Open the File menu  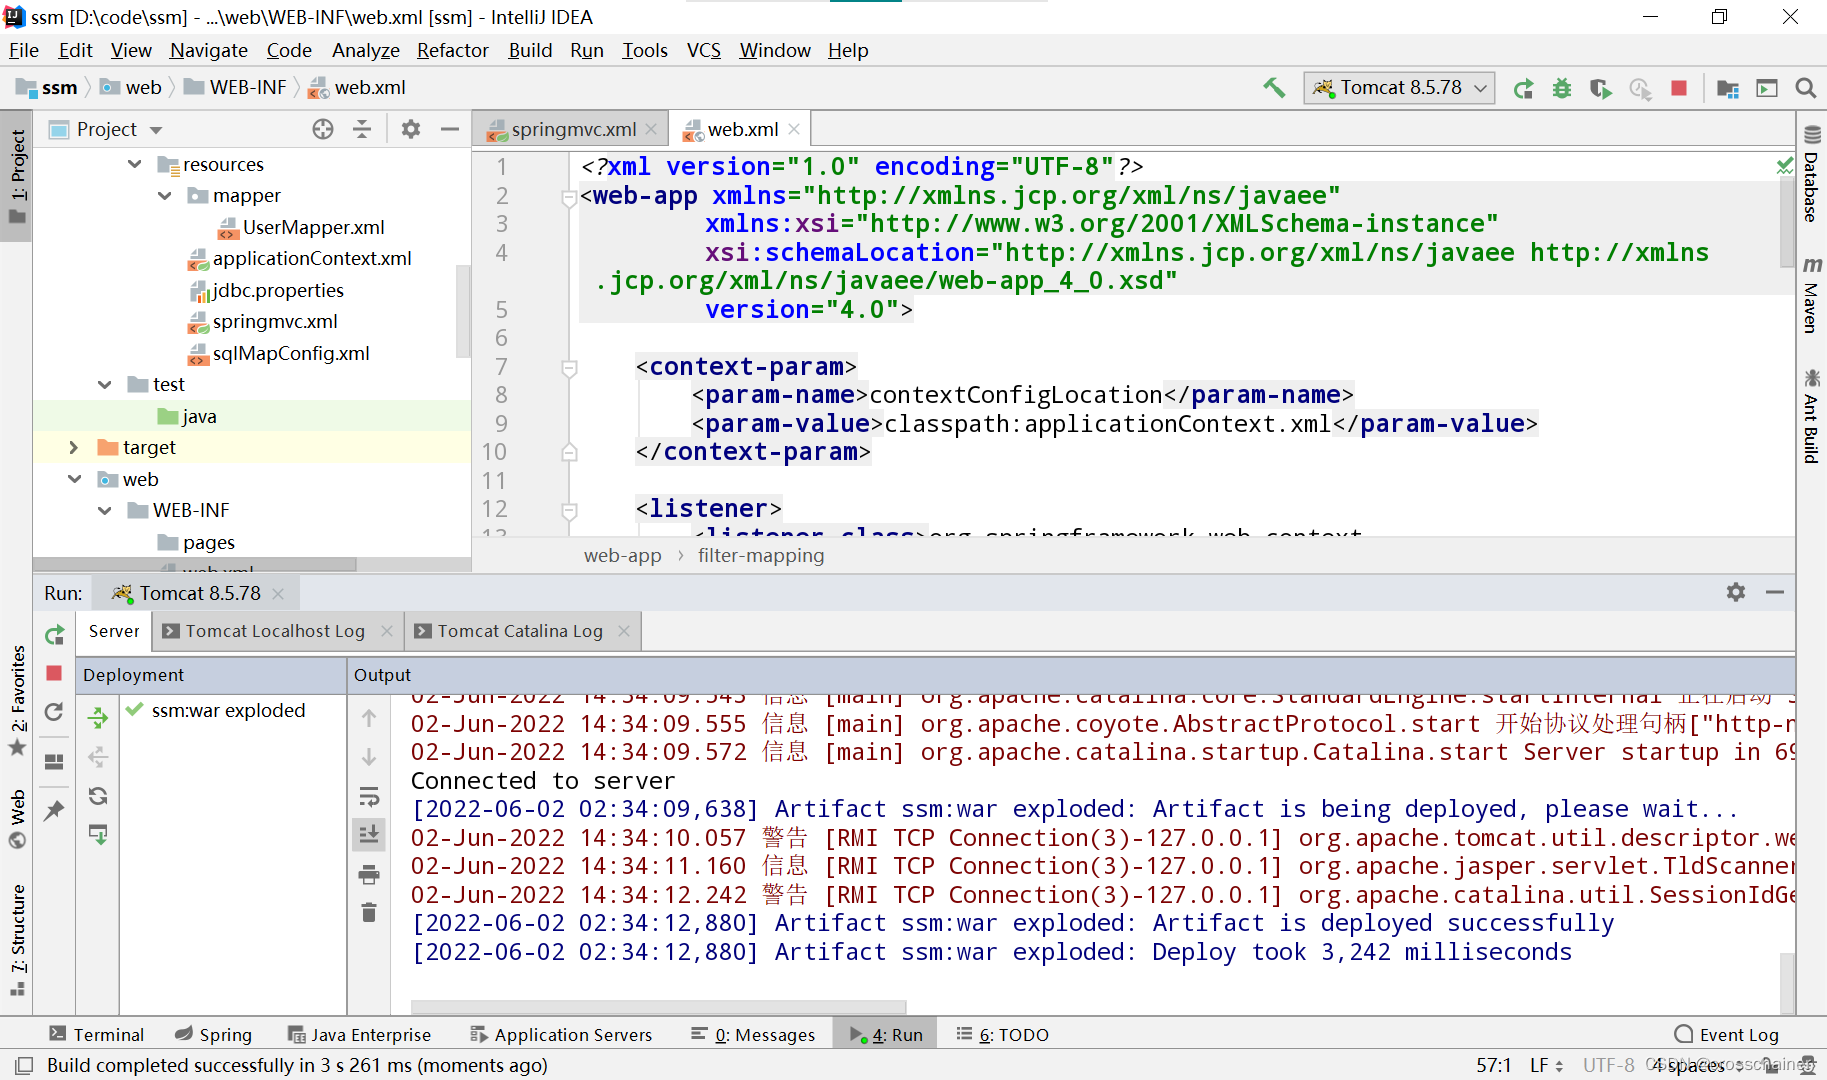click(x=23, y=51)
